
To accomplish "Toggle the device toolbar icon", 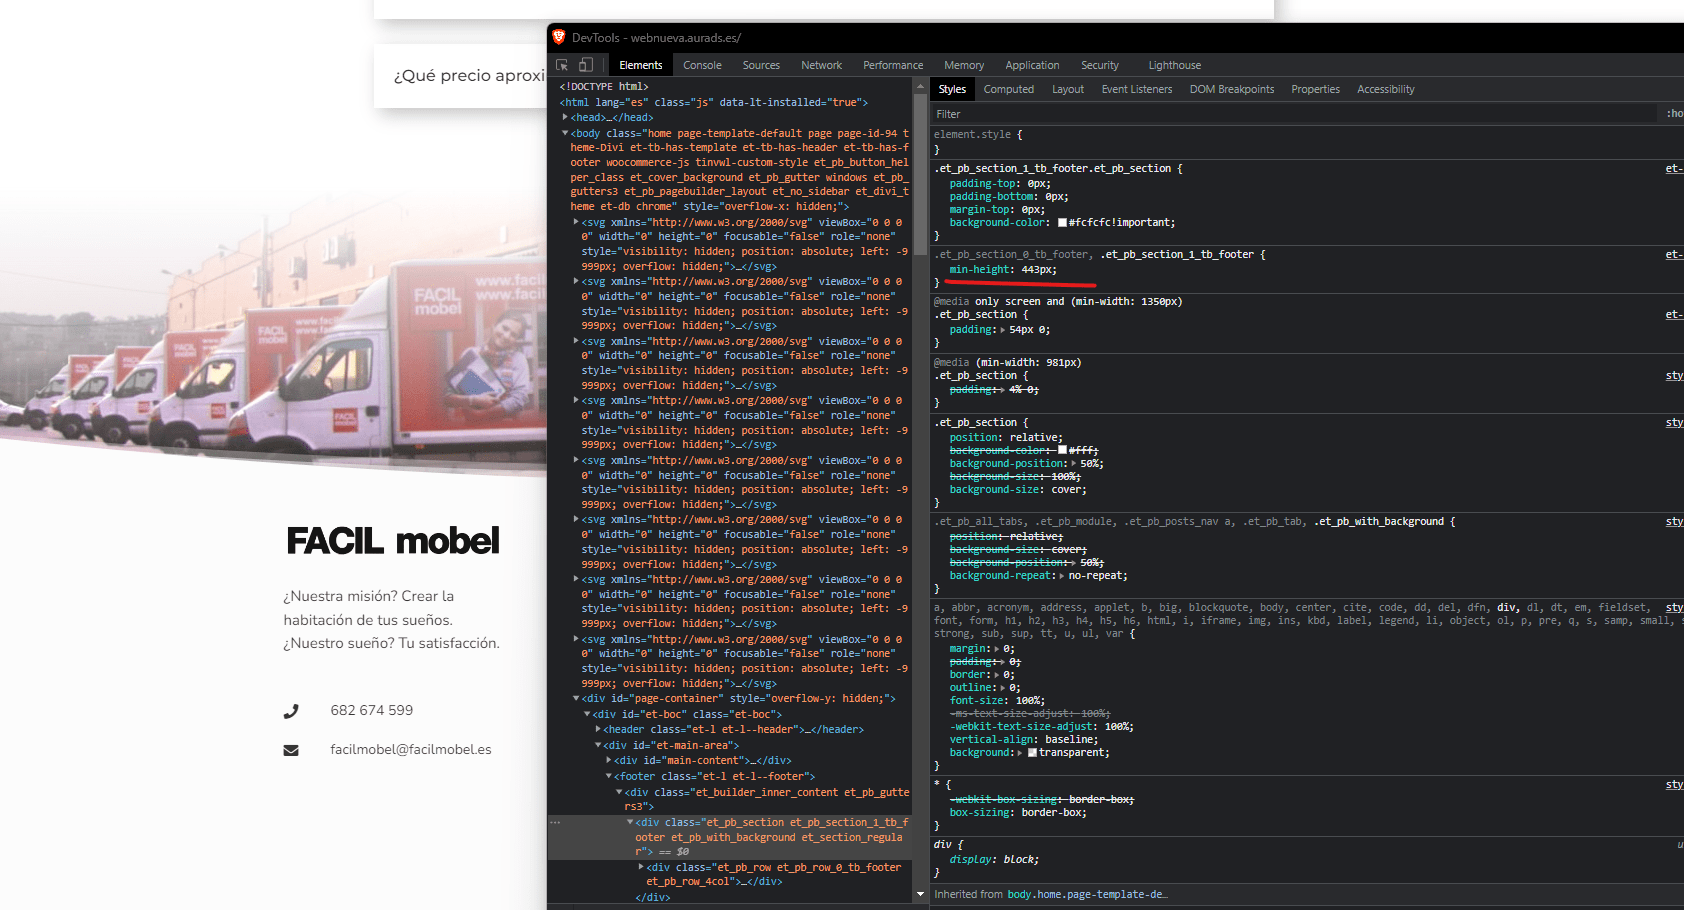I will pyautogui.click(x=586, y=65).
